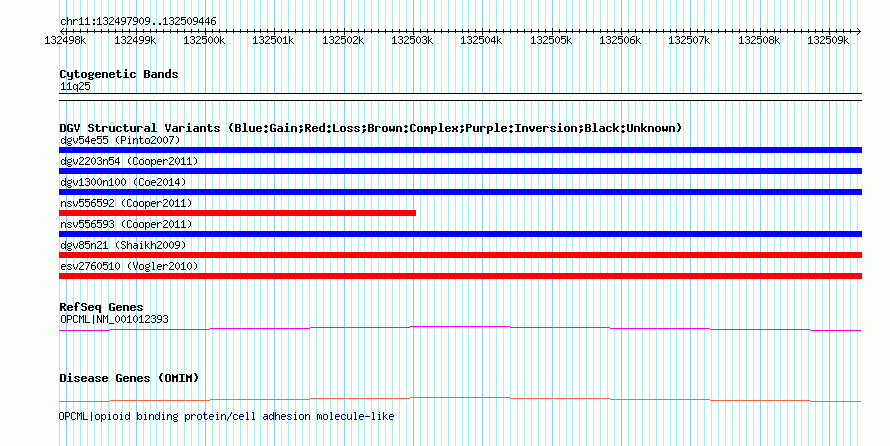Click the 132506k ruler tick label

coord(620,40)
